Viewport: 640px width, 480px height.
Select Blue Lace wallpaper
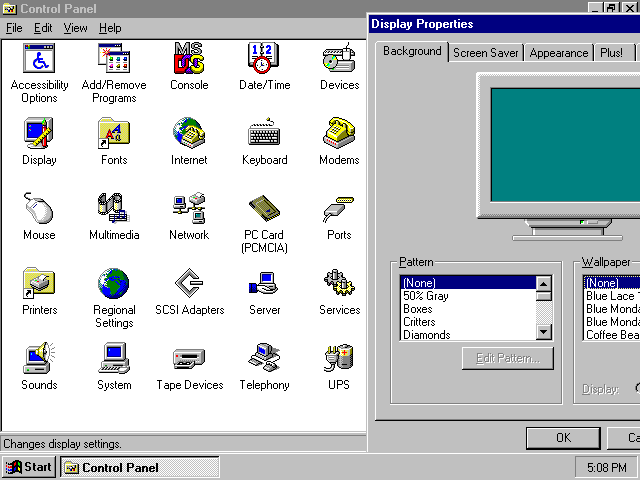tap(612, 296)
